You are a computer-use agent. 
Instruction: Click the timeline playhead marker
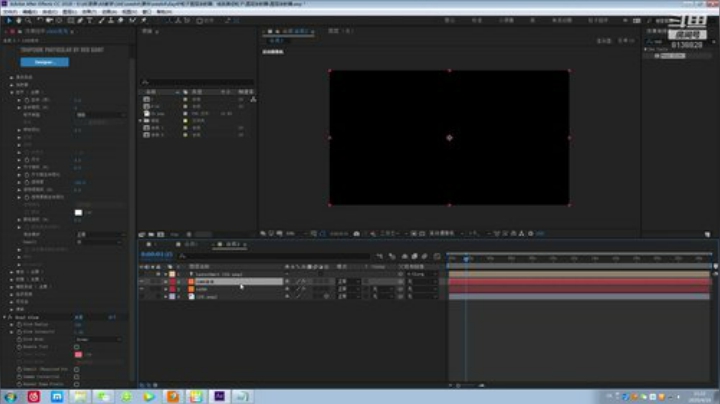(x=466, y=259)
